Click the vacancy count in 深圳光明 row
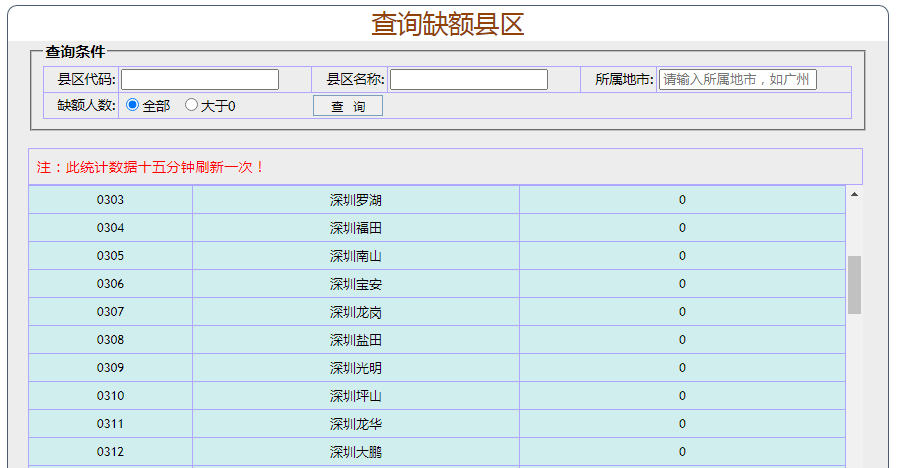Viewport: 897px width, 468px height. [682, 368]
